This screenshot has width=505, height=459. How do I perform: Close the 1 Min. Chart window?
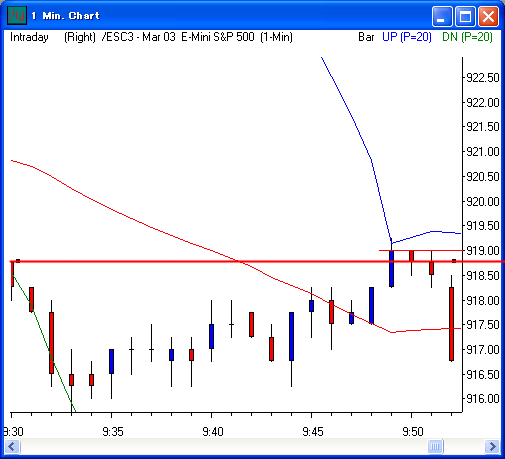click(x=488, y=16)
